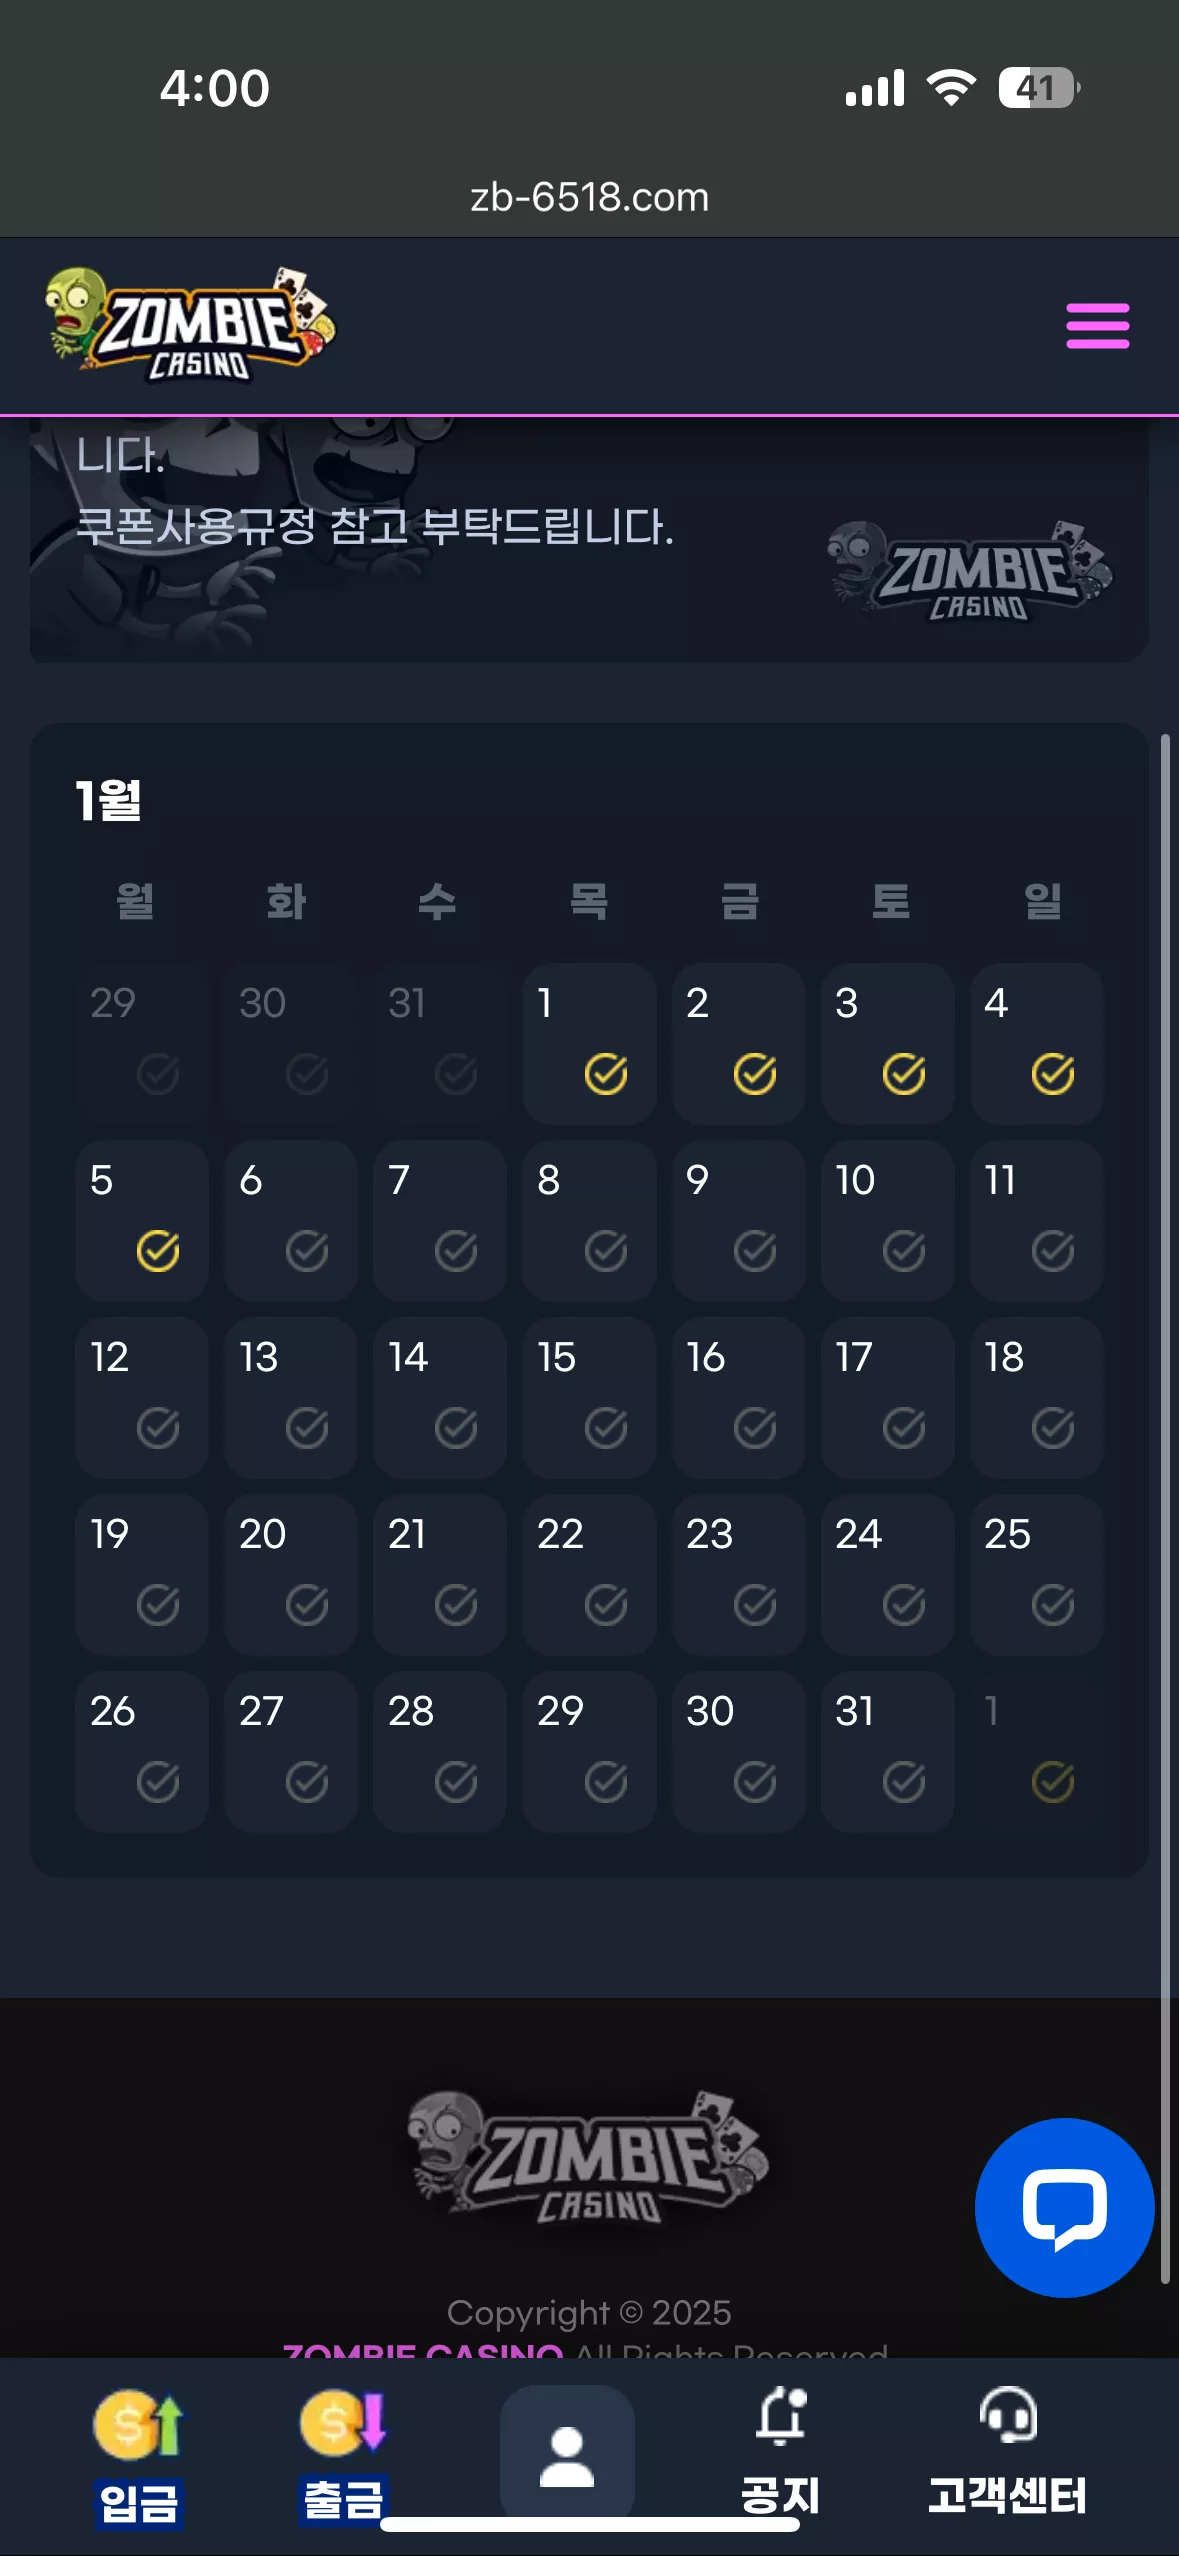This screenshot has height=2556, width=1179.
Task: Tap the 입금 deposit coin icon
Action: pyautogui.click(x=139, y=2424)
